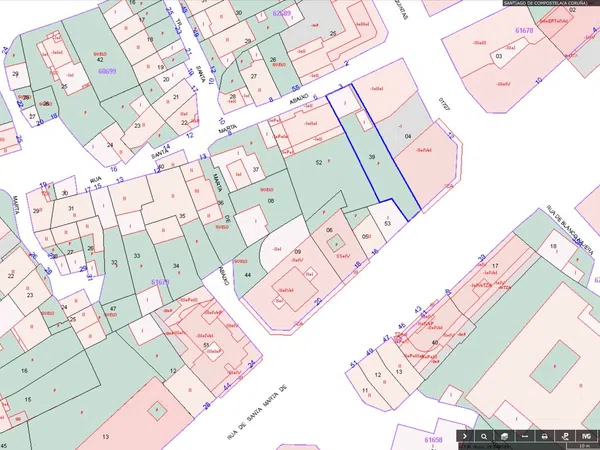
Task: Select parcel 32 on the map
Action: (x=114, y=262)
